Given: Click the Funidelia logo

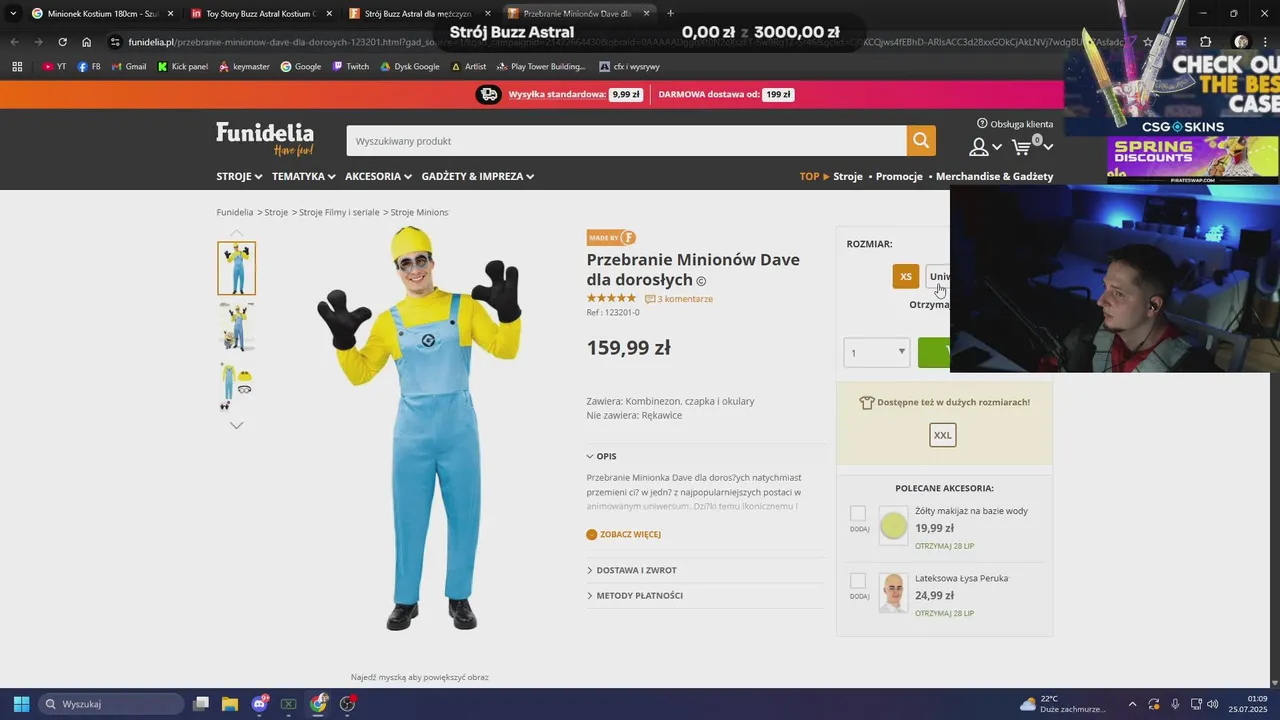Looking at the screenshot, I should click(x=265, y=138).
